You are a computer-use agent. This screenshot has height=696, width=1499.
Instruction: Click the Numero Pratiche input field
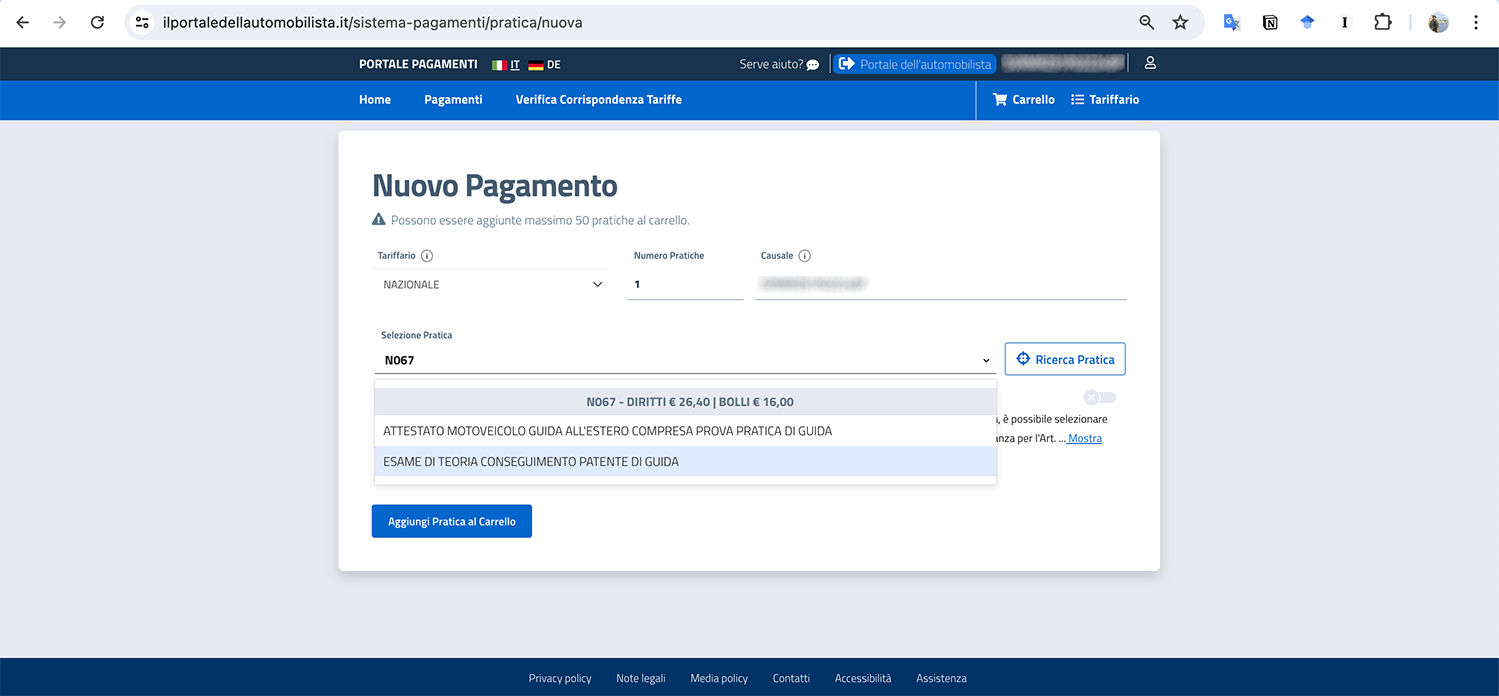685,285
